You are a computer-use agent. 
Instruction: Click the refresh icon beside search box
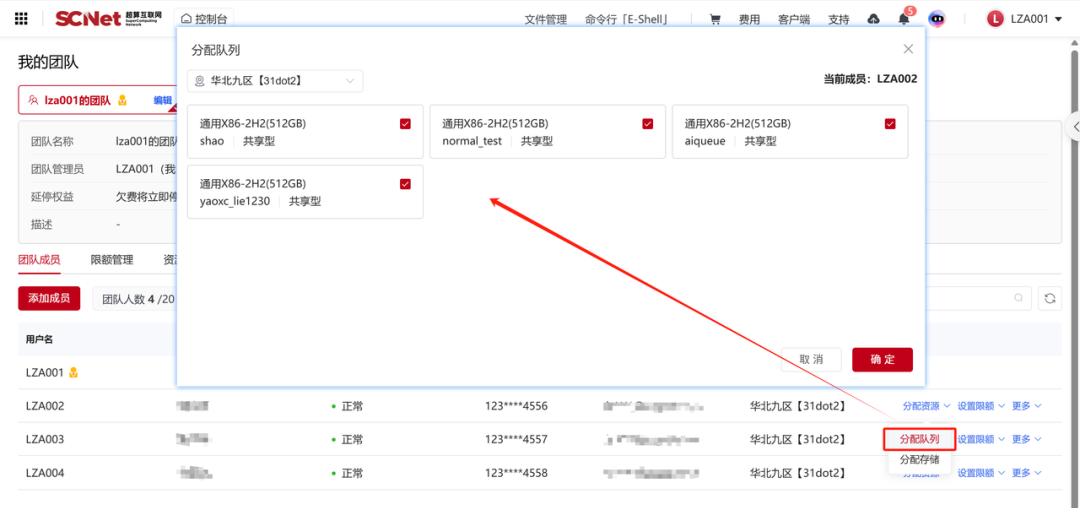pos(1050,298)
